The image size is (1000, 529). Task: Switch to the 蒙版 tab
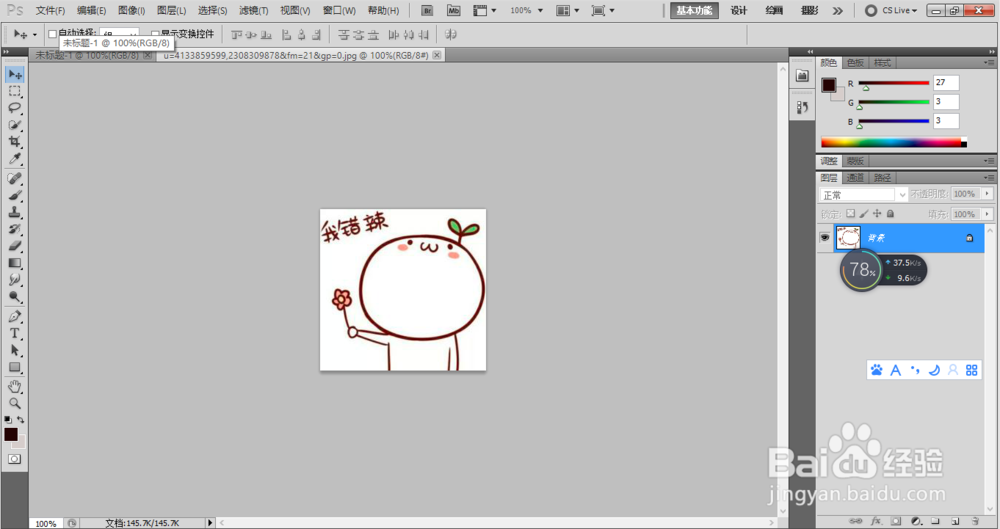[x=855, y=161]
